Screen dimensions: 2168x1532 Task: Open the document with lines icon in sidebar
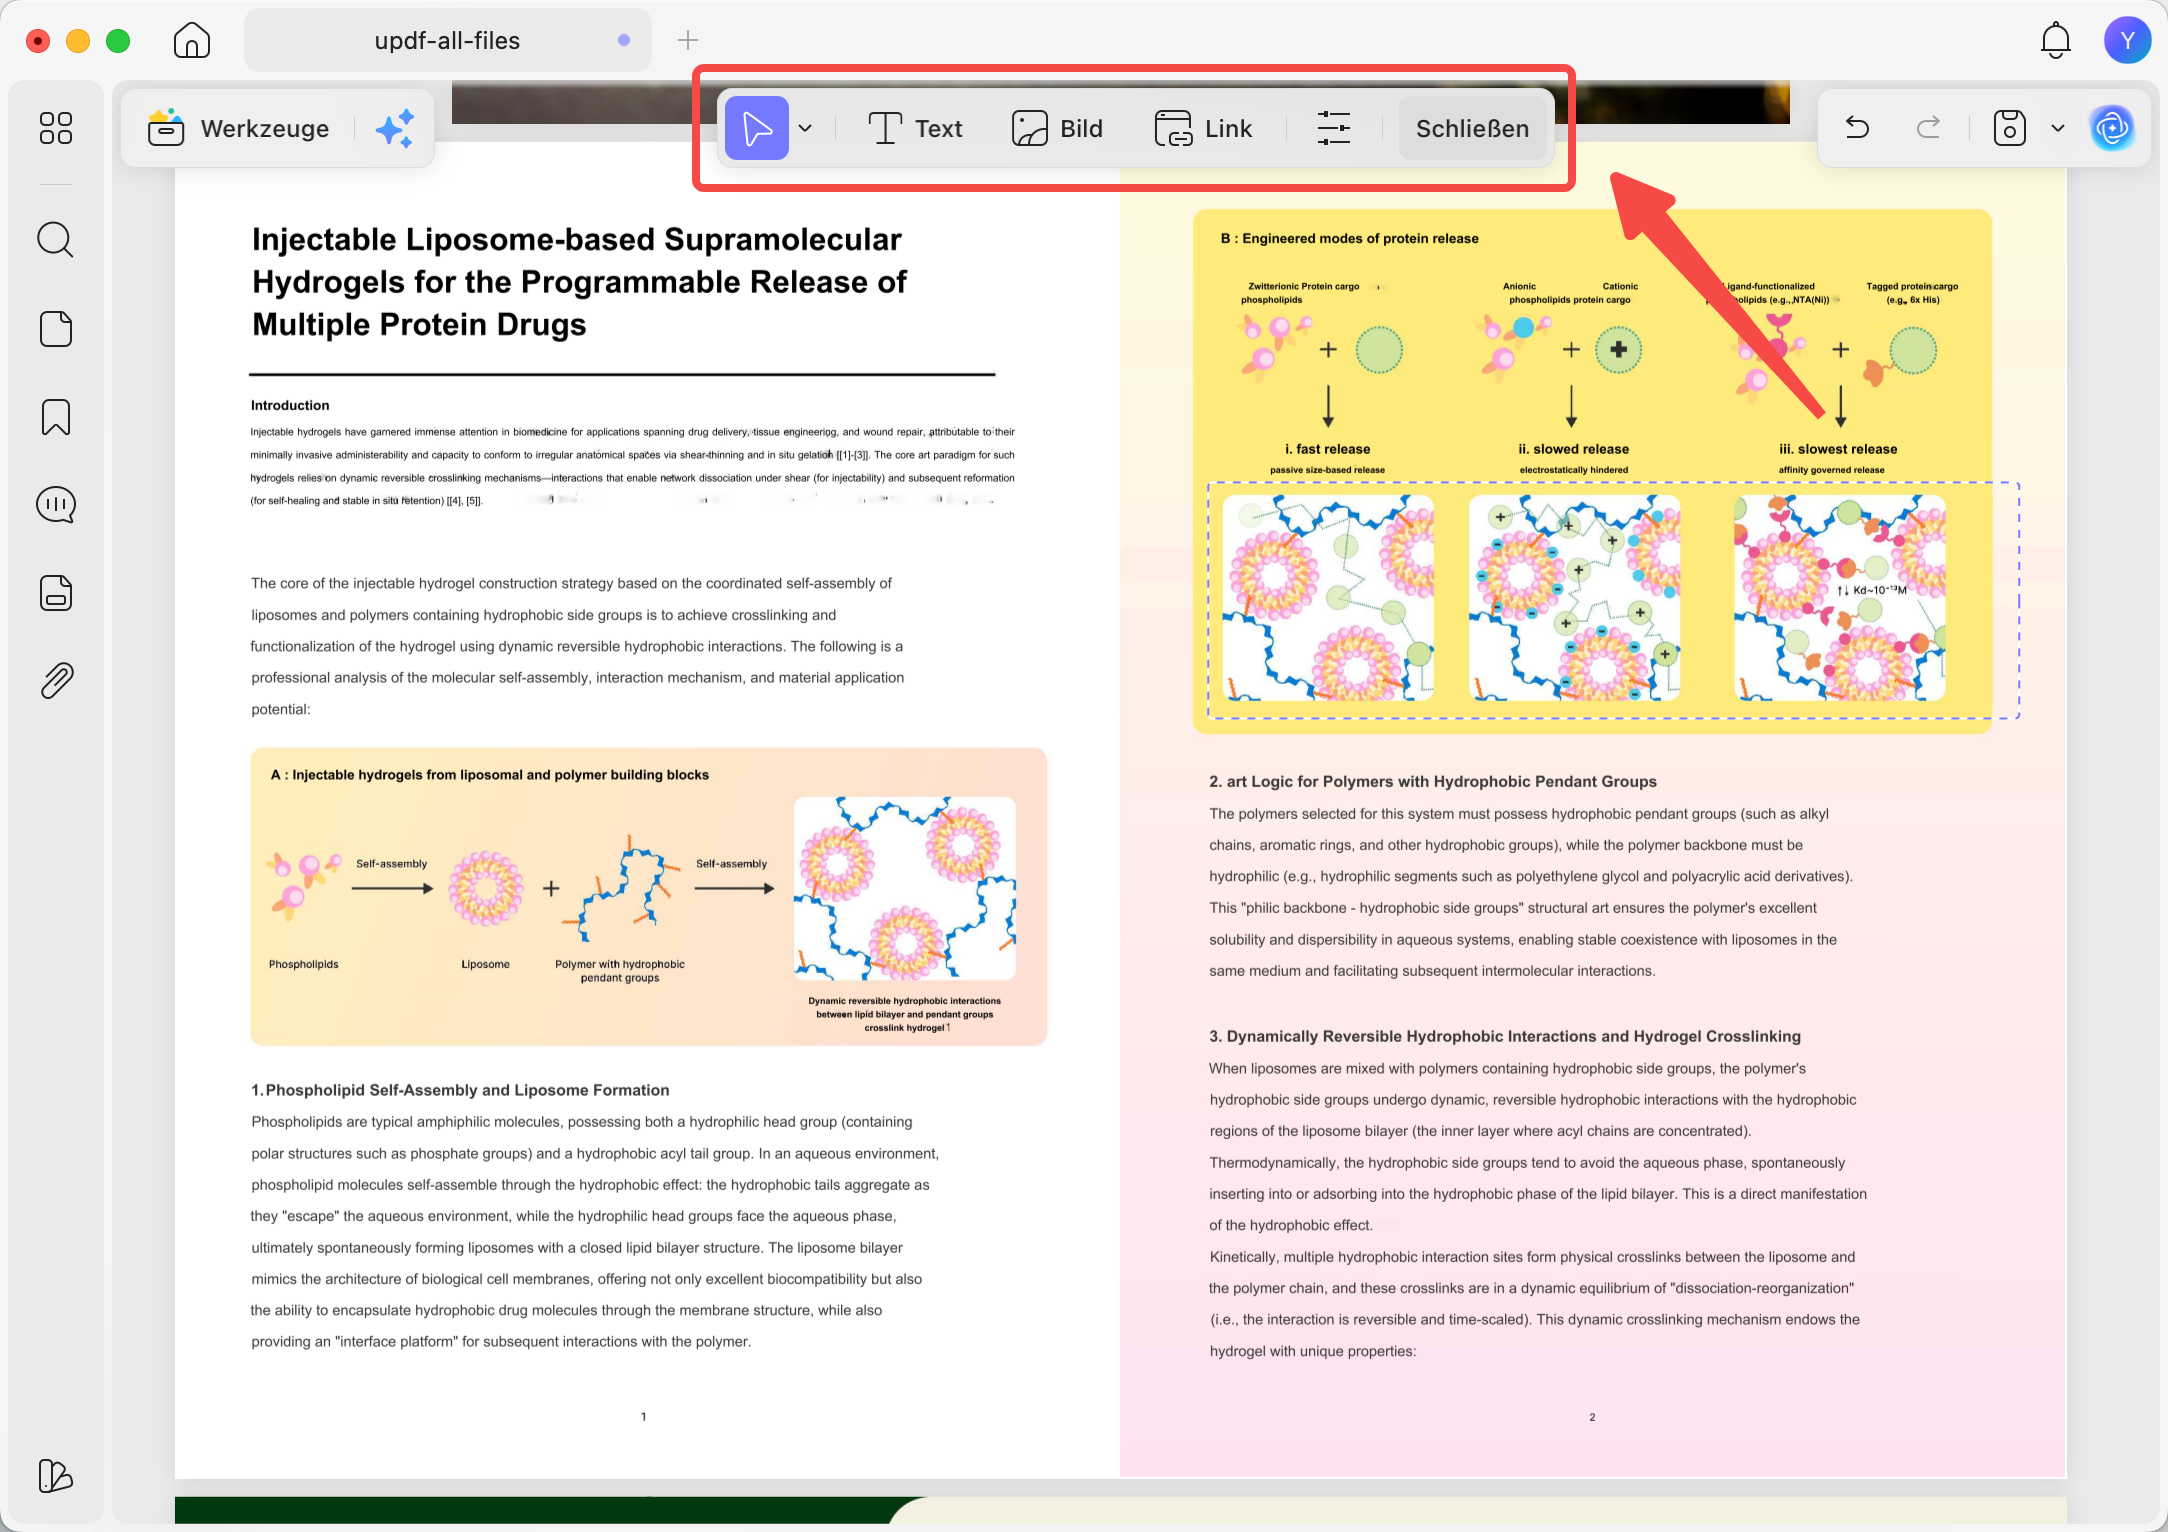tap(56, 593)
